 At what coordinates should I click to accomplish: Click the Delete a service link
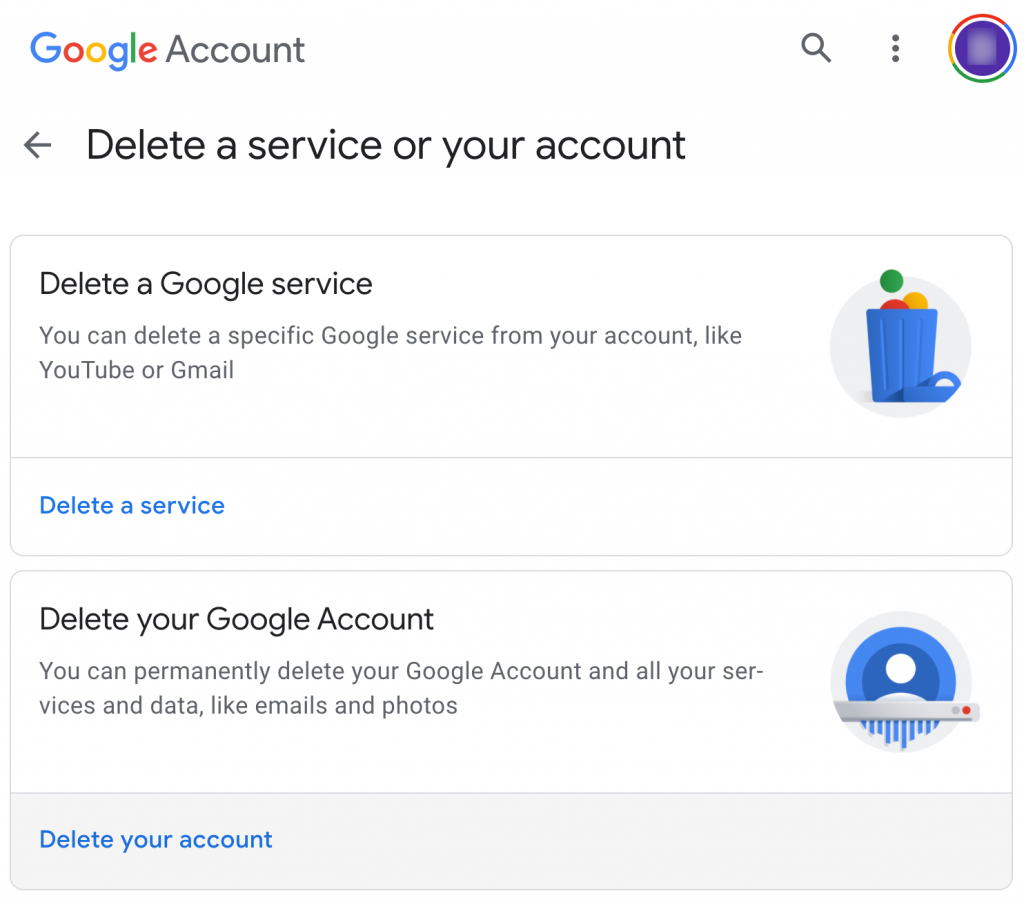[132, 506]
